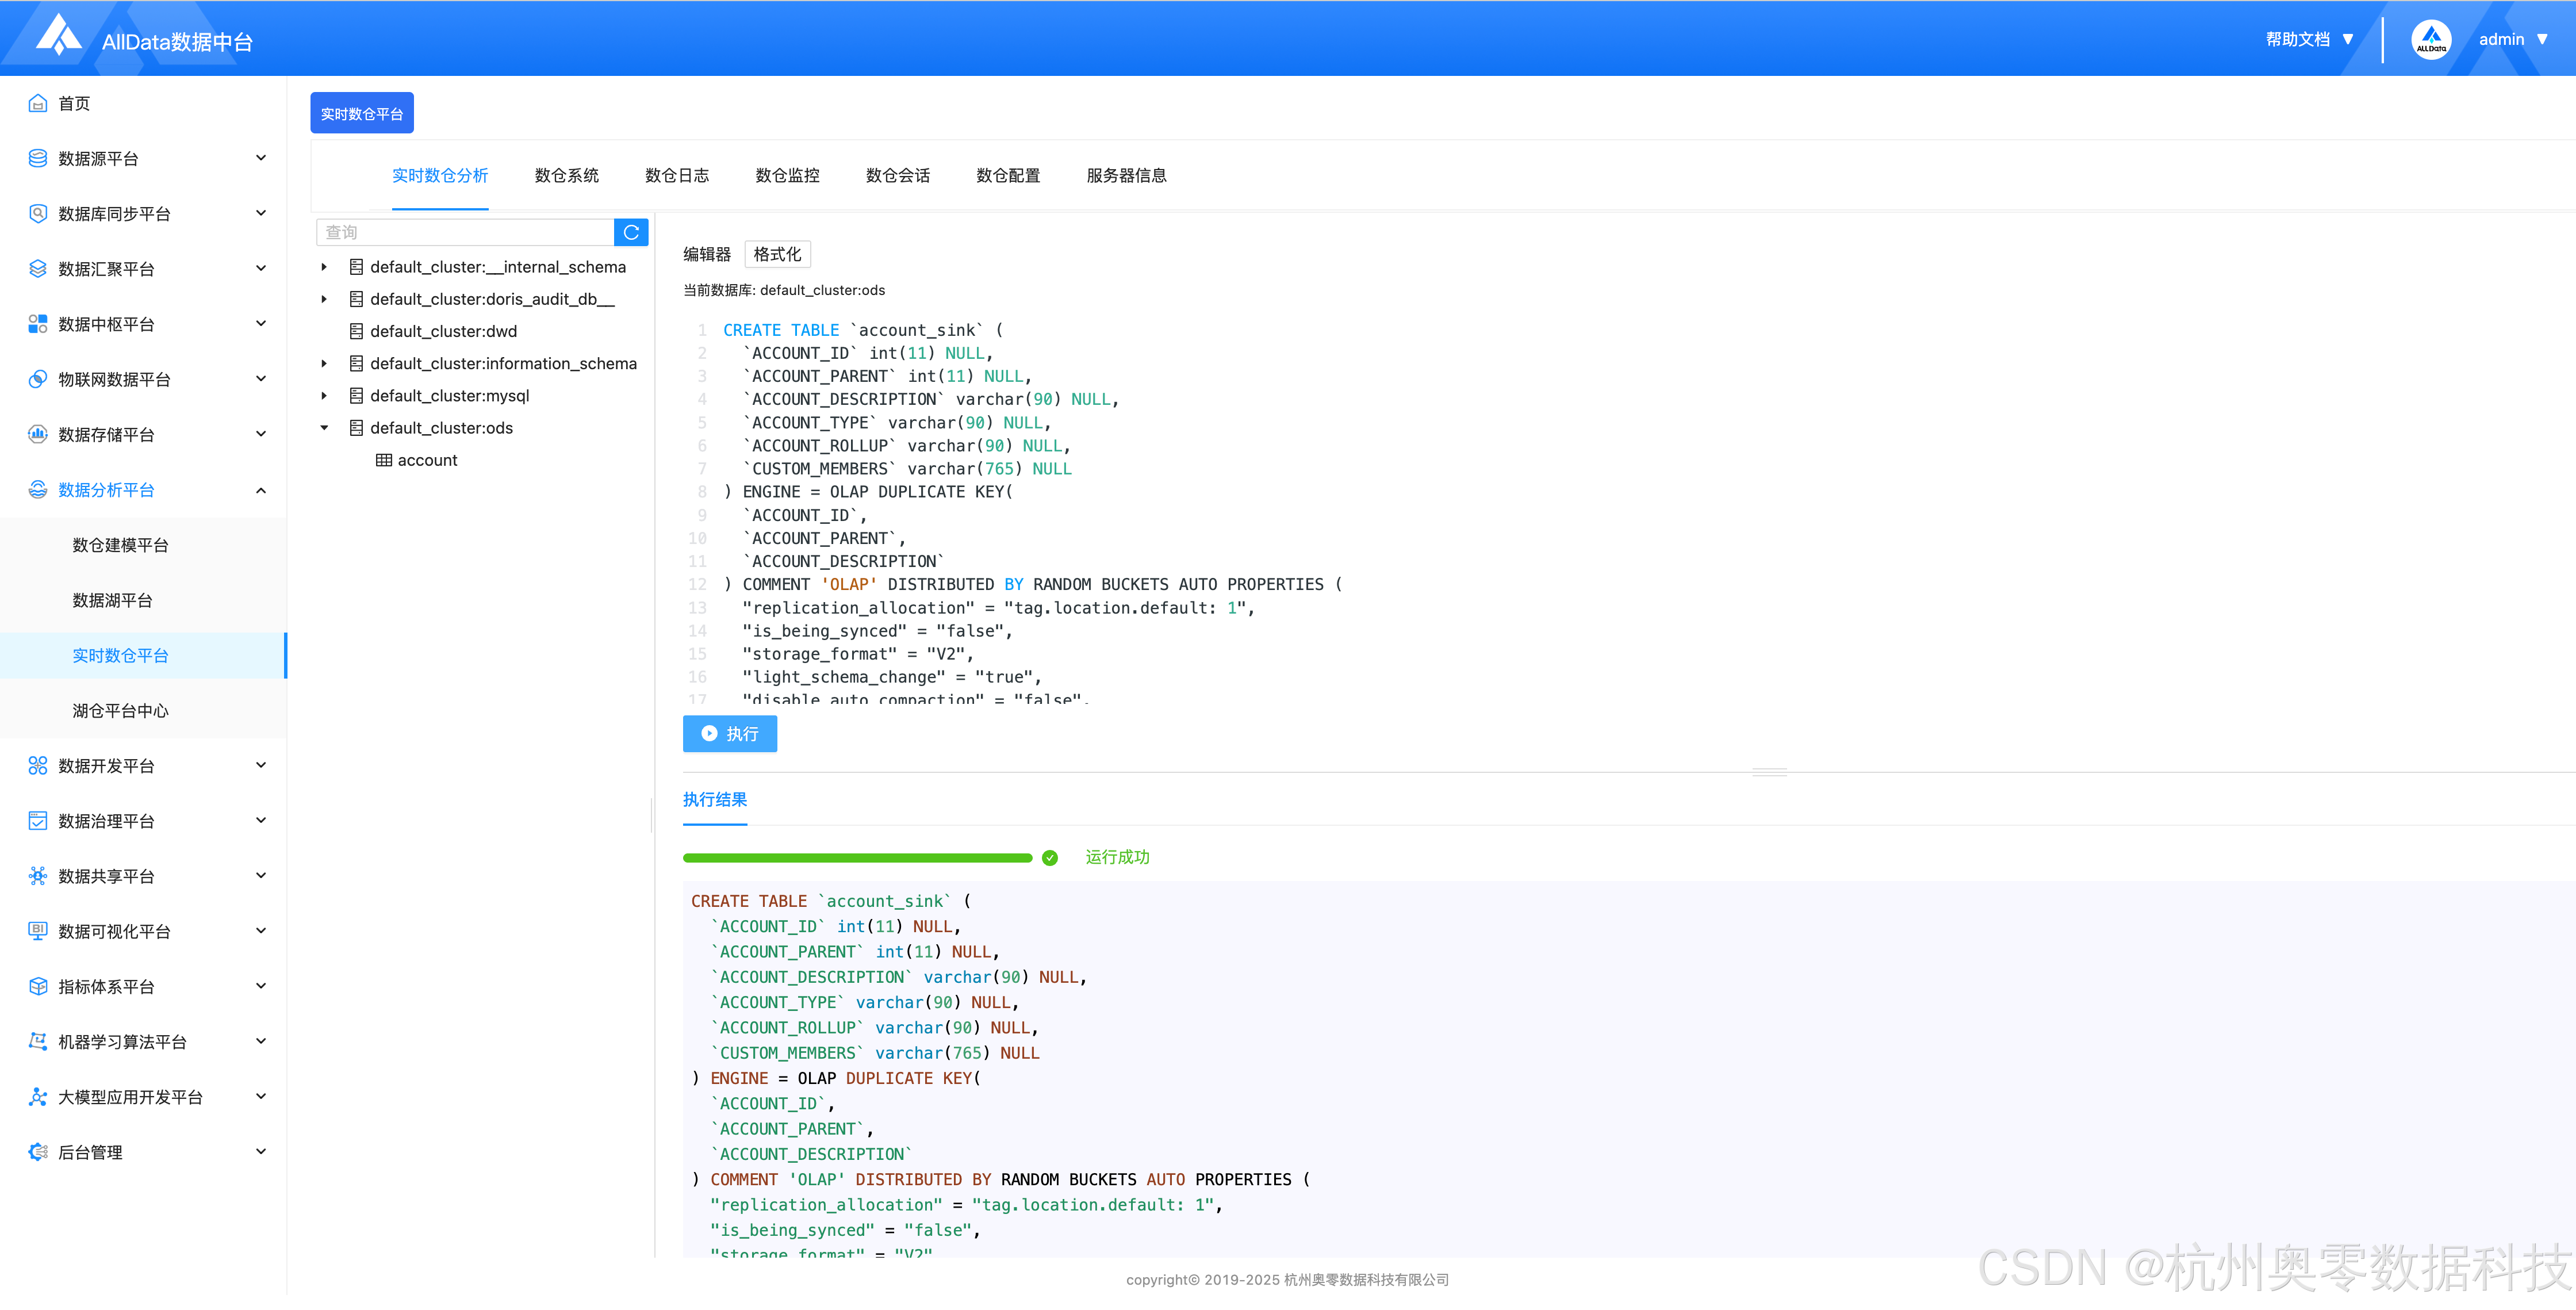This screenshot has height=1310, width=2576.
Task: Expand default_cluster:mysql tree node
Action: 324,396
